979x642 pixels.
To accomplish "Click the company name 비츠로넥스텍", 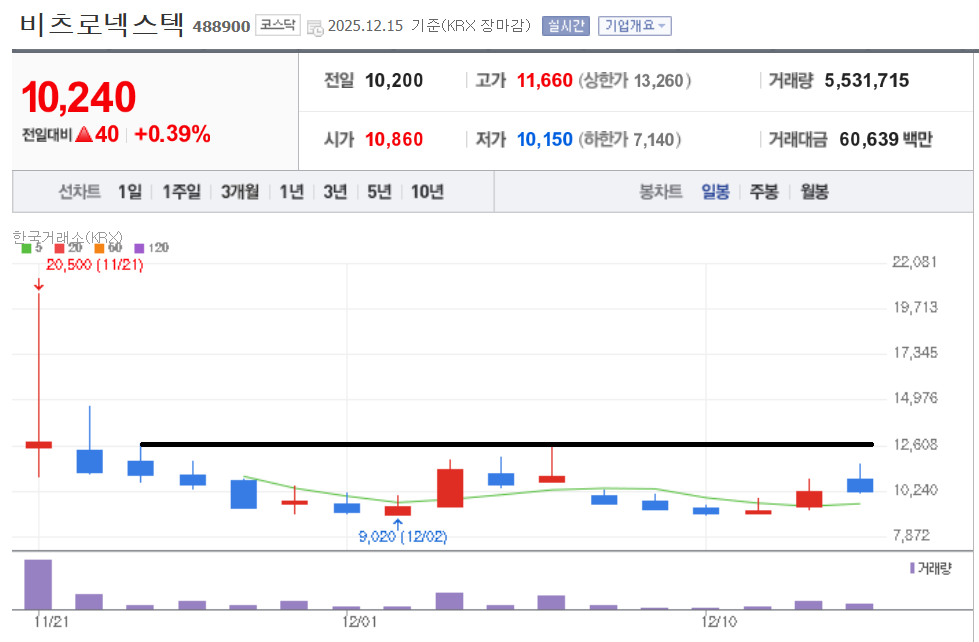I will pos(102,24).
